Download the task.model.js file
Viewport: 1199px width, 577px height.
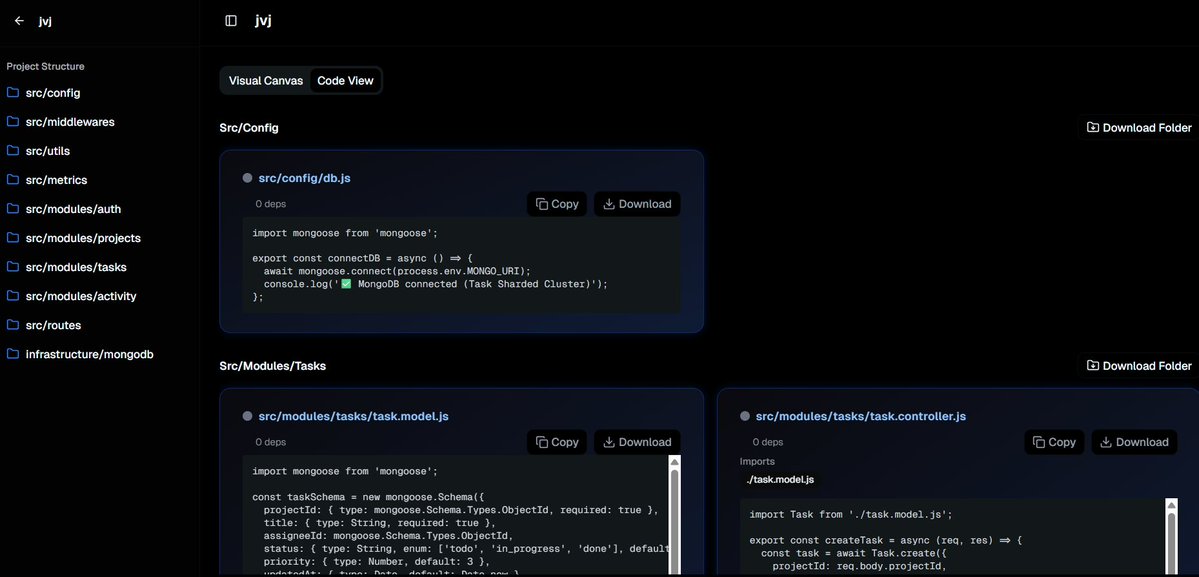tap(637, 442)
